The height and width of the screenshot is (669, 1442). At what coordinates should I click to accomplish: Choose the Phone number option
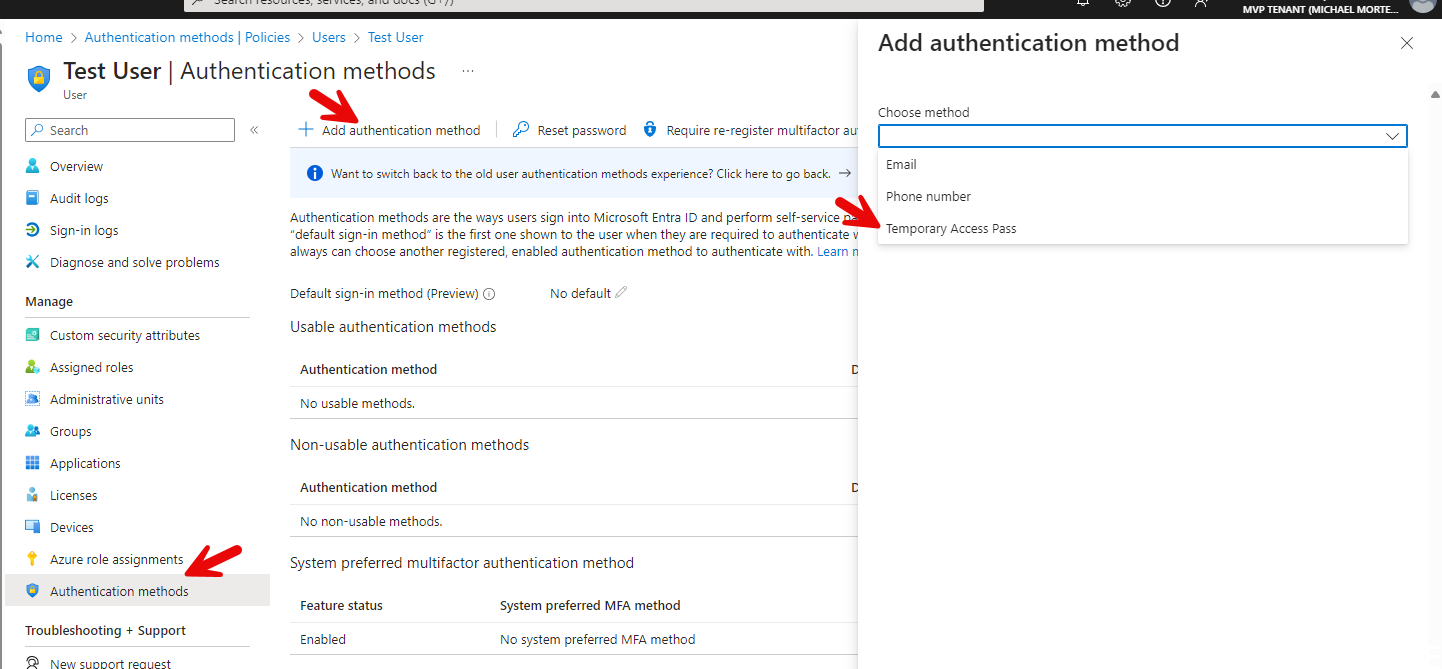(928, 197)
